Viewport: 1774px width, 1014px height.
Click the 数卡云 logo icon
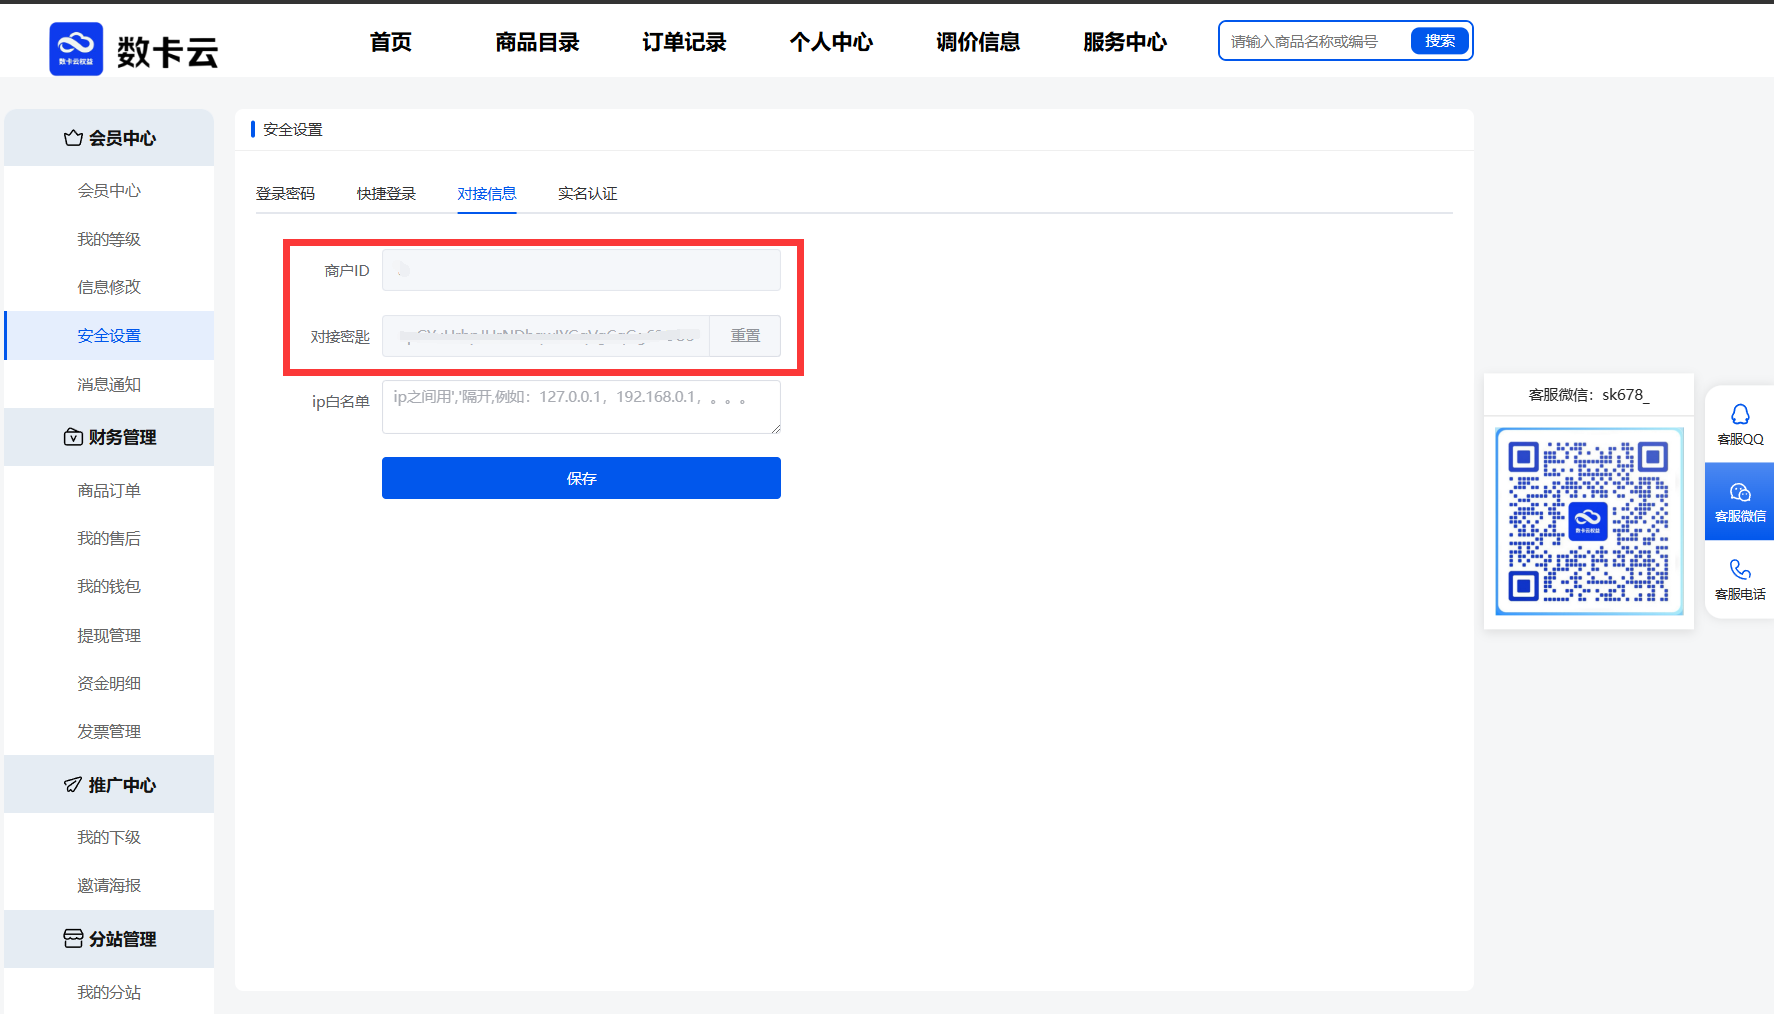[x=76, y=49]
